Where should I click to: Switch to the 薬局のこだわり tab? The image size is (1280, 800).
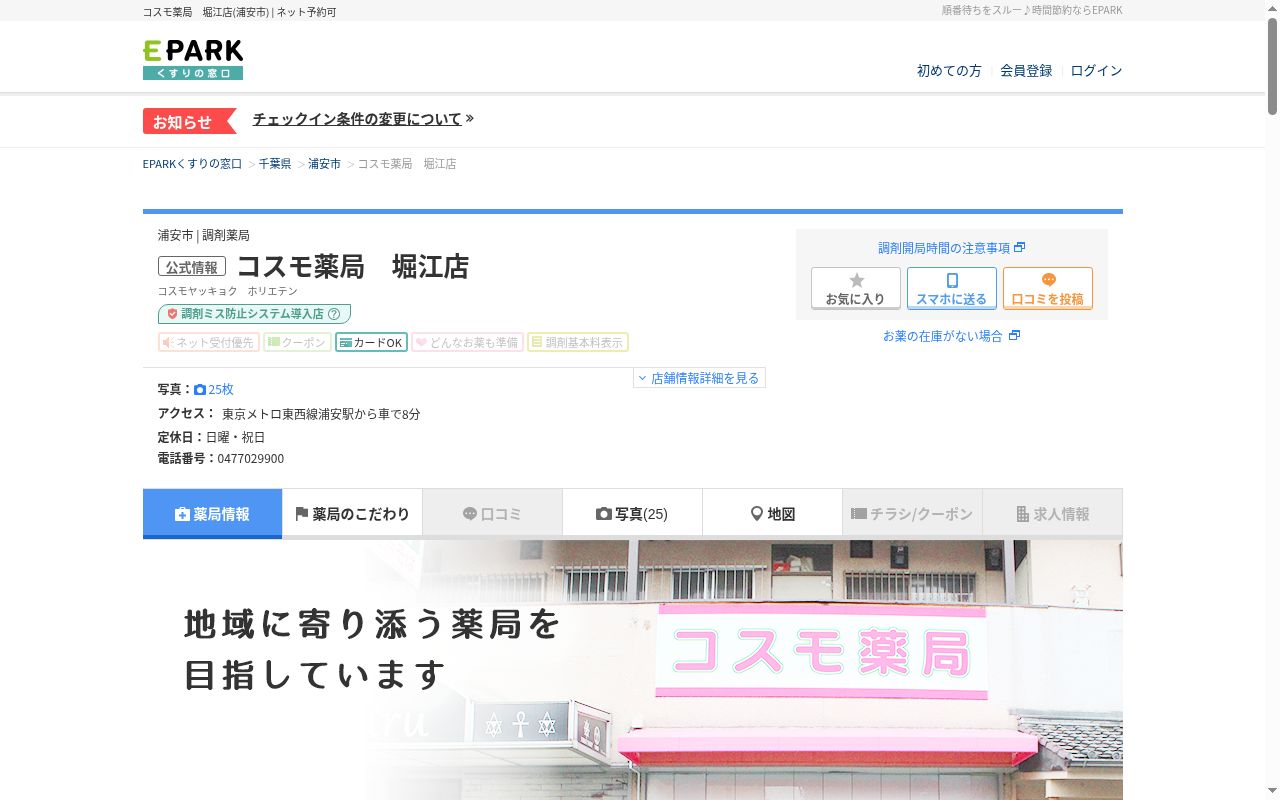352,513
